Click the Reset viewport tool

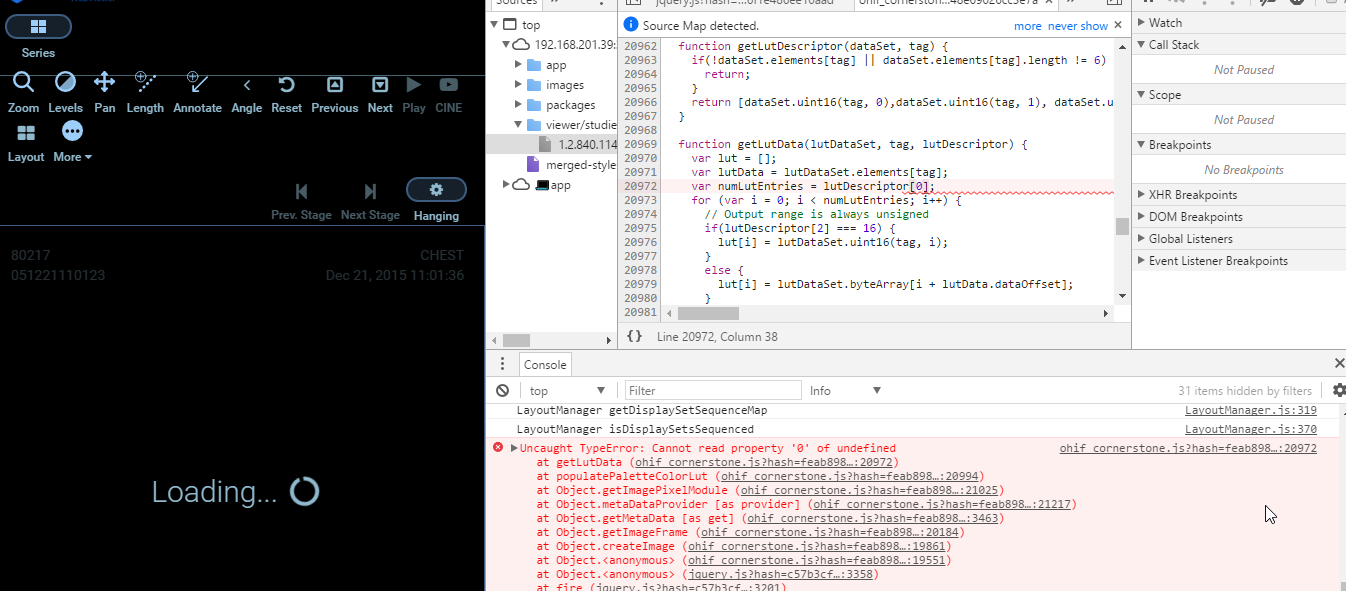point(287,94)
